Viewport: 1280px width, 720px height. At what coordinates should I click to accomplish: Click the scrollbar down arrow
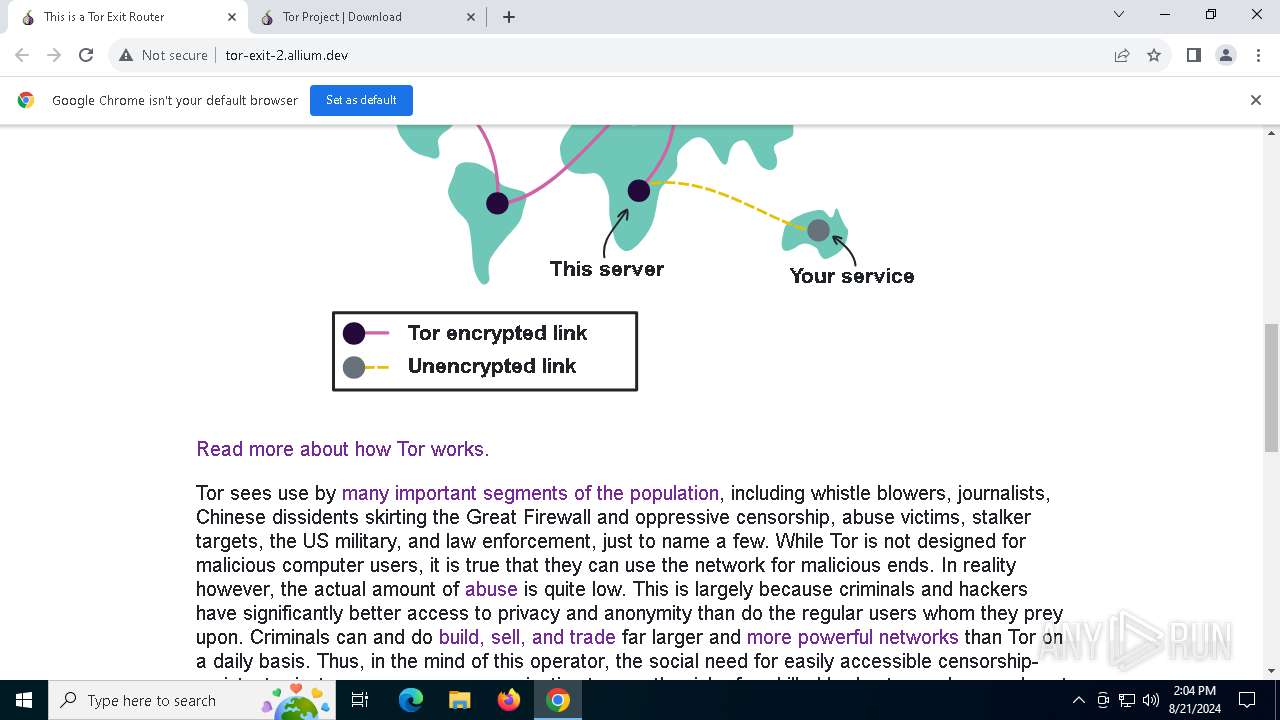[1272, 671]
